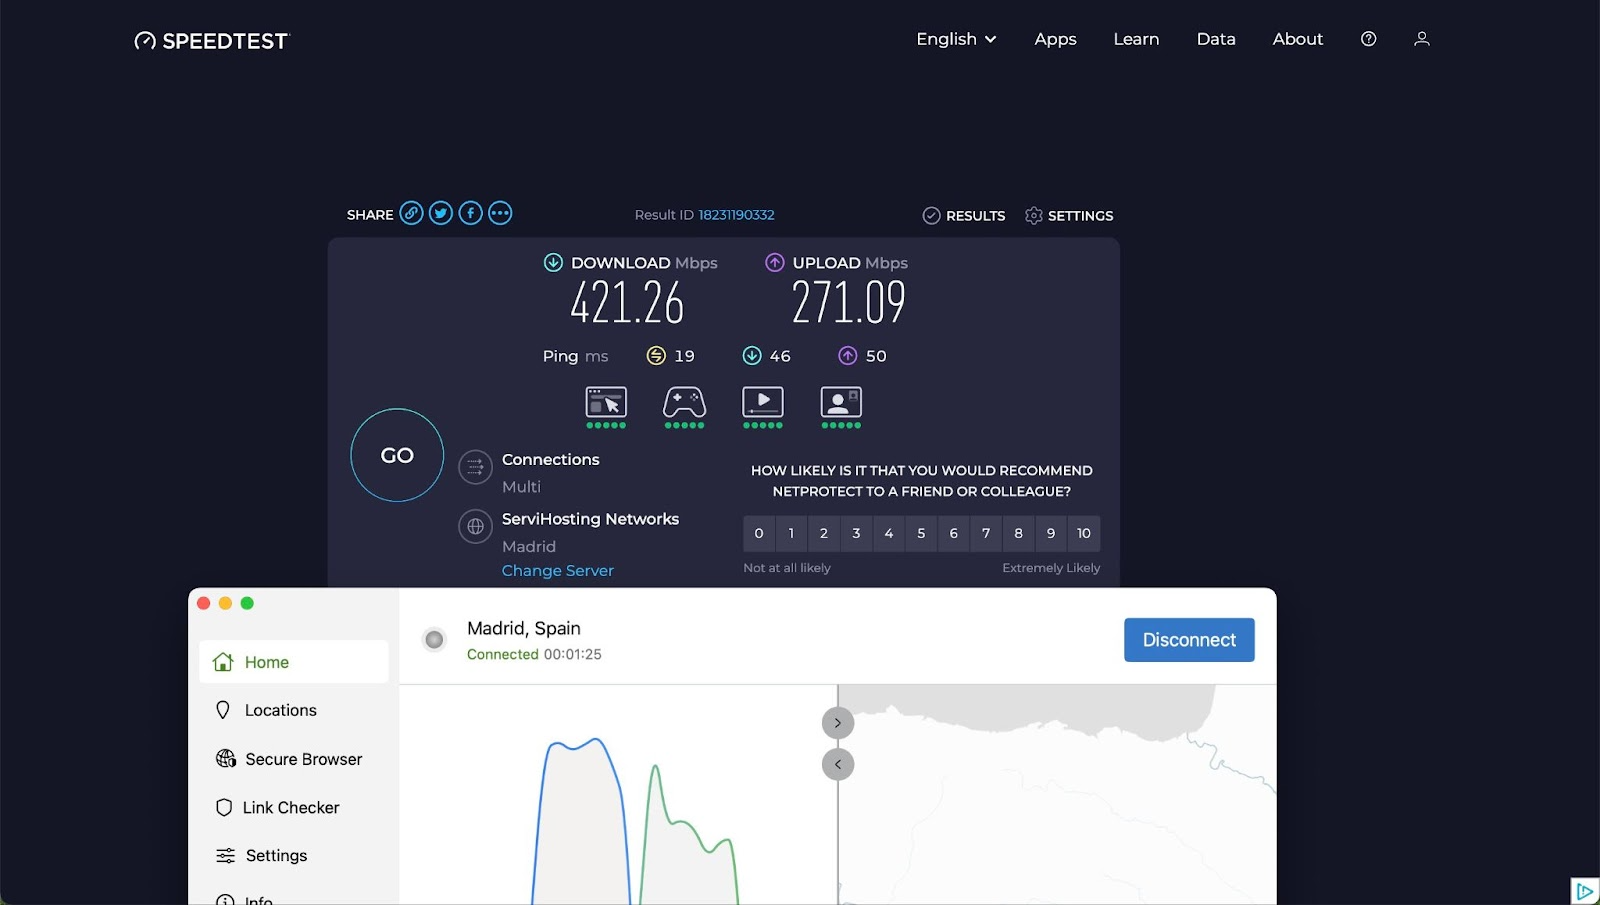
Task: Open Result ID 18231190332 link
Action: pos(736,215)
